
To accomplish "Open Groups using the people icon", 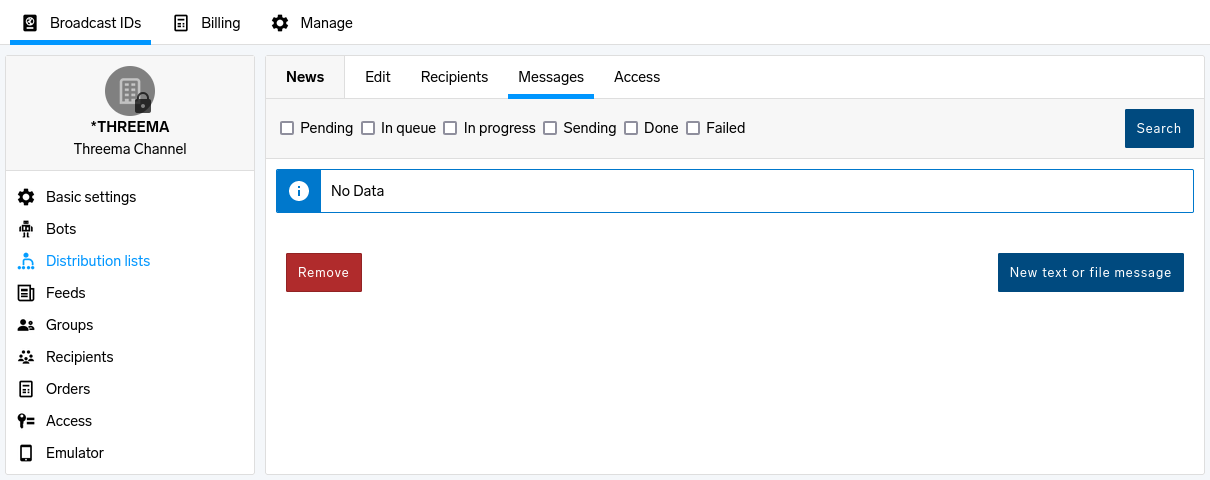I will pos(26,325).
